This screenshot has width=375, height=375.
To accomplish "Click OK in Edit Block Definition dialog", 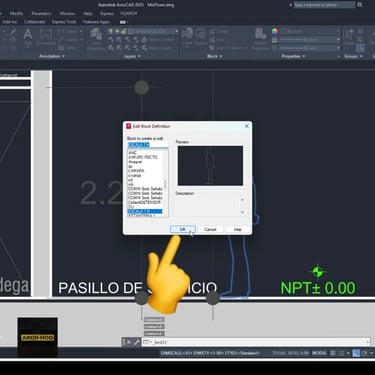I will click(x=183, y=229).
